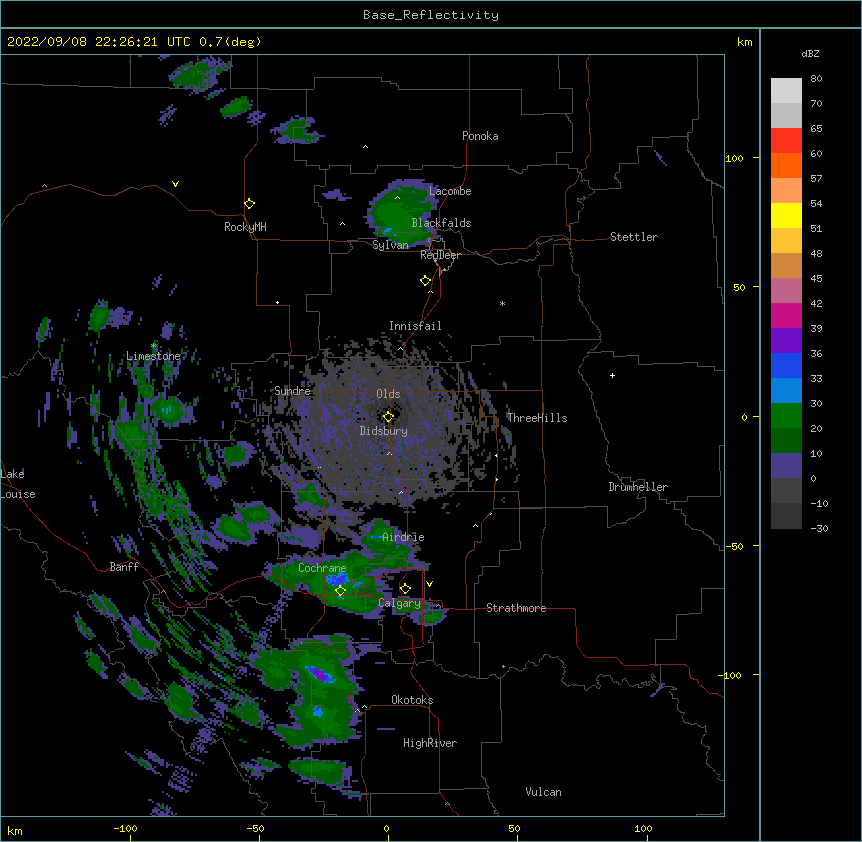Click the Drumheller label
Image resolution: width=862 pixels, height=842 pixels.
point(638,487)
